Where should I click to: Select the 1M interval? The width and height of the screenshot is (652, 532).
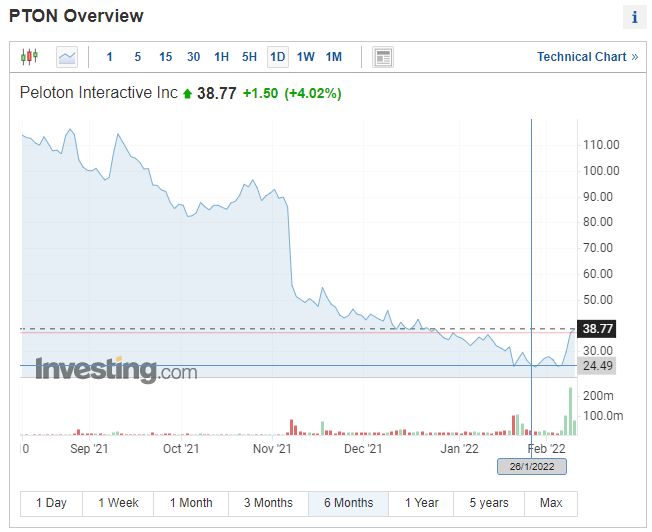[x=333, y=57]
